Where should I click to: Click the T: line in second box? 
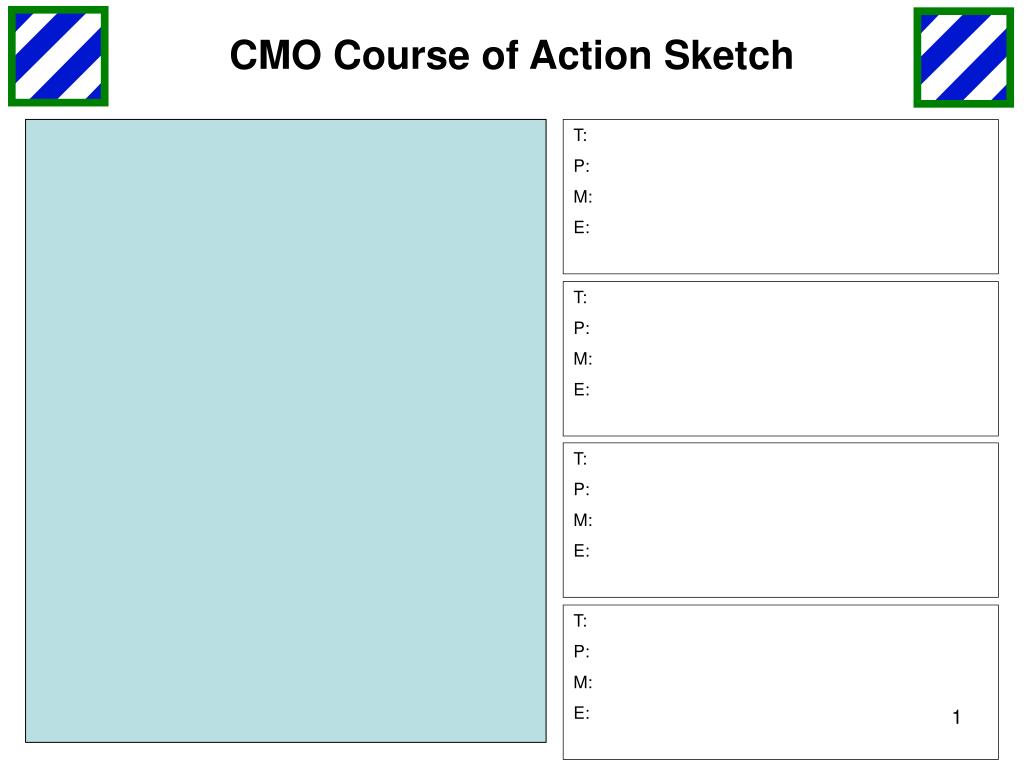pos(580,297)
